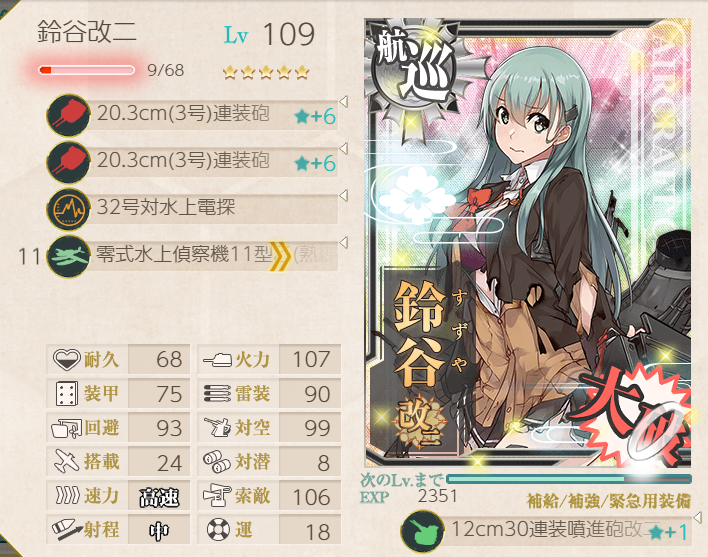Click the 耐久 heart icon
This screenshot has width=708, height=557.
tap(66, 360)
